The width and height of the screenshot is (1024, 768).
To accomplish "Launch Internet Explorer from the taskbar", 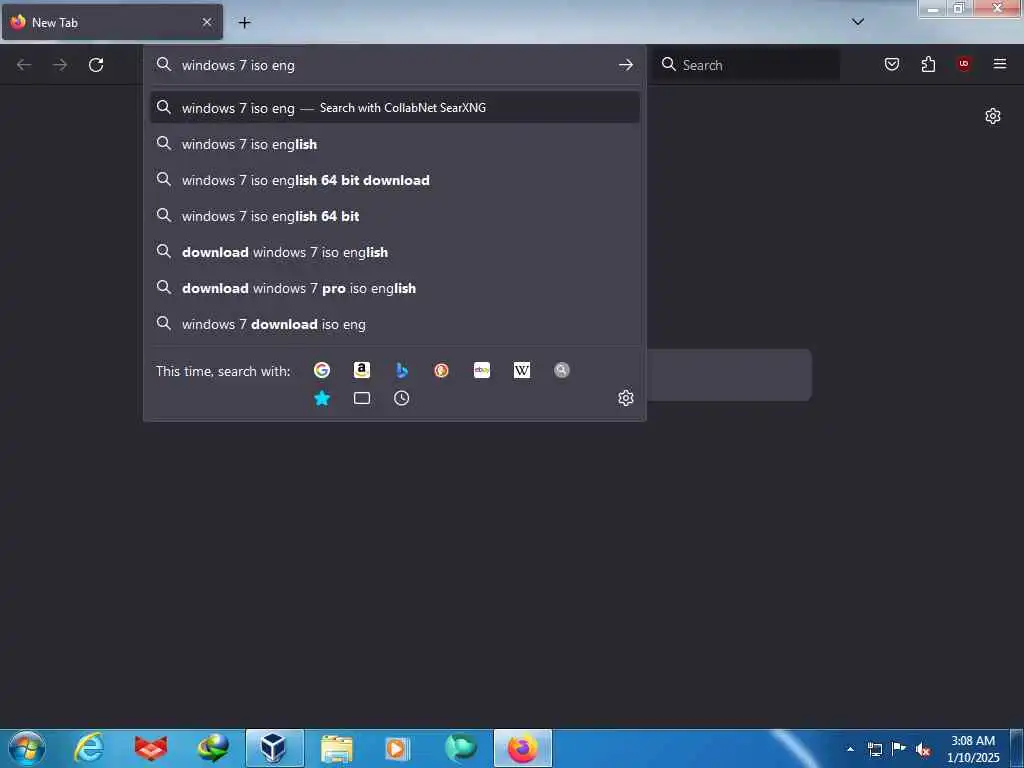I will tap(89, 748).
